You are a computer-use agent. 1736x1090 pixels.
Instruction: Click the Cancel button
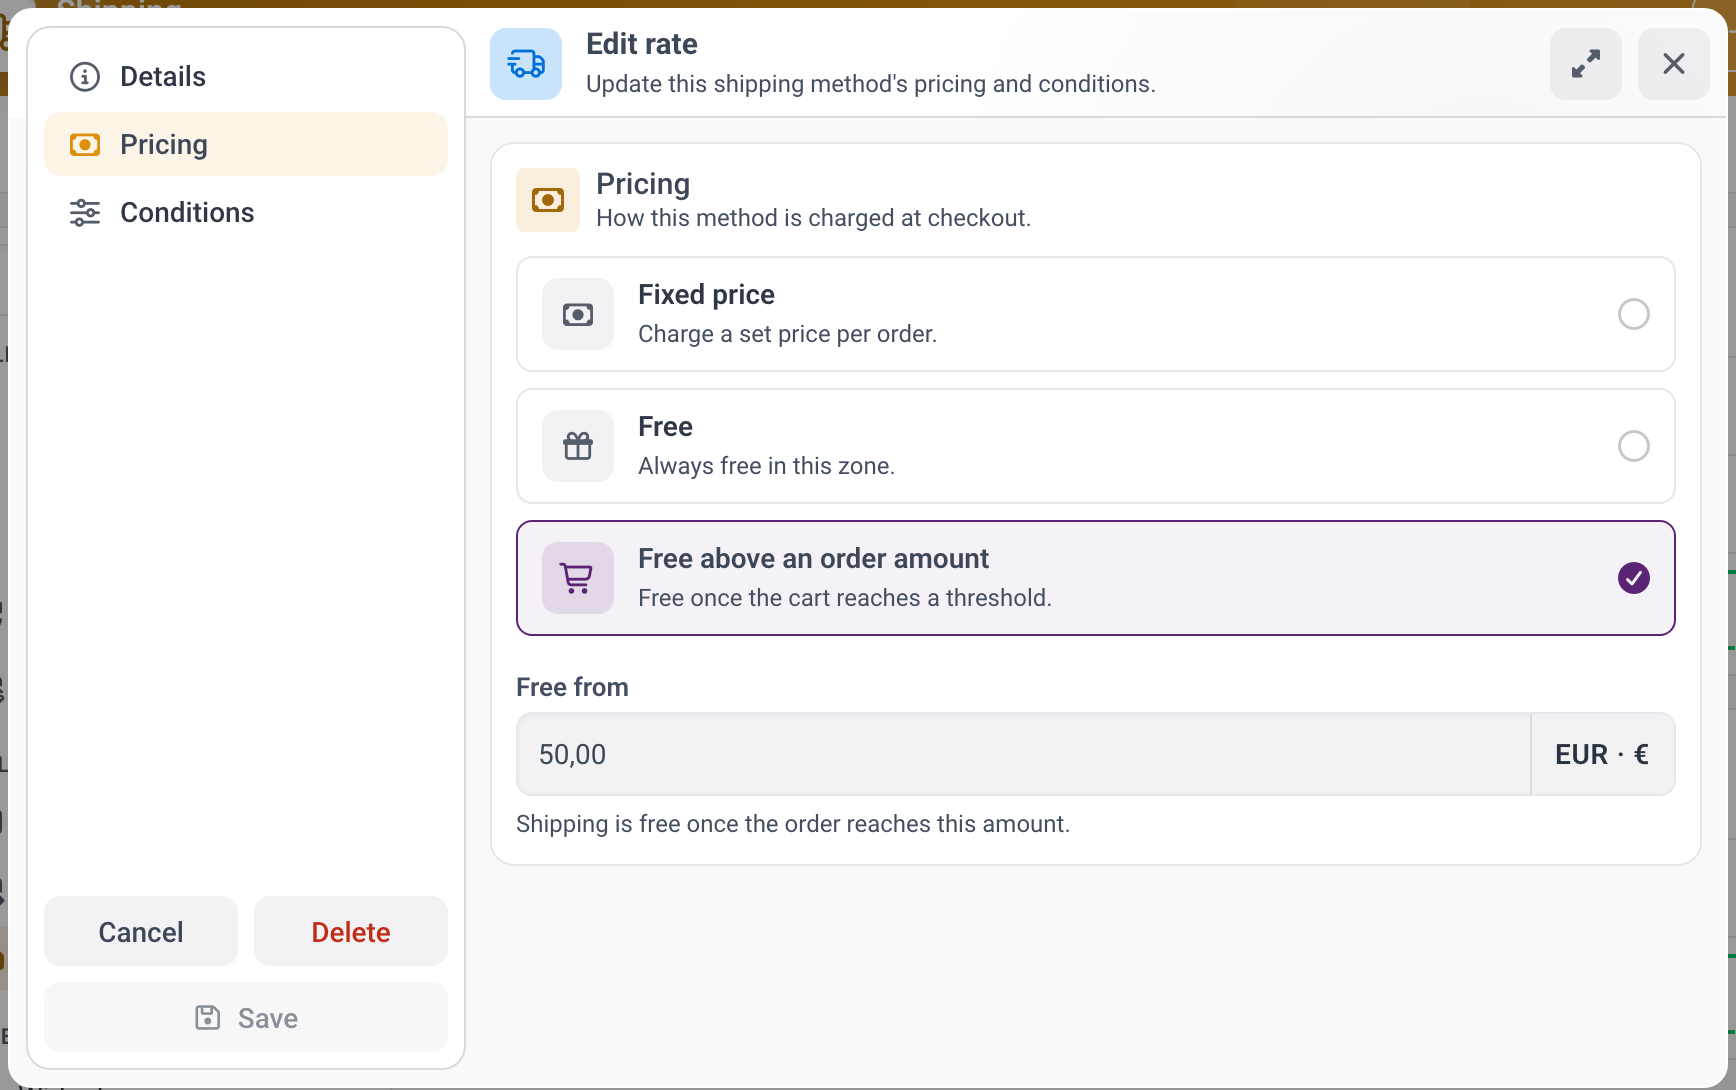point(141,931)
